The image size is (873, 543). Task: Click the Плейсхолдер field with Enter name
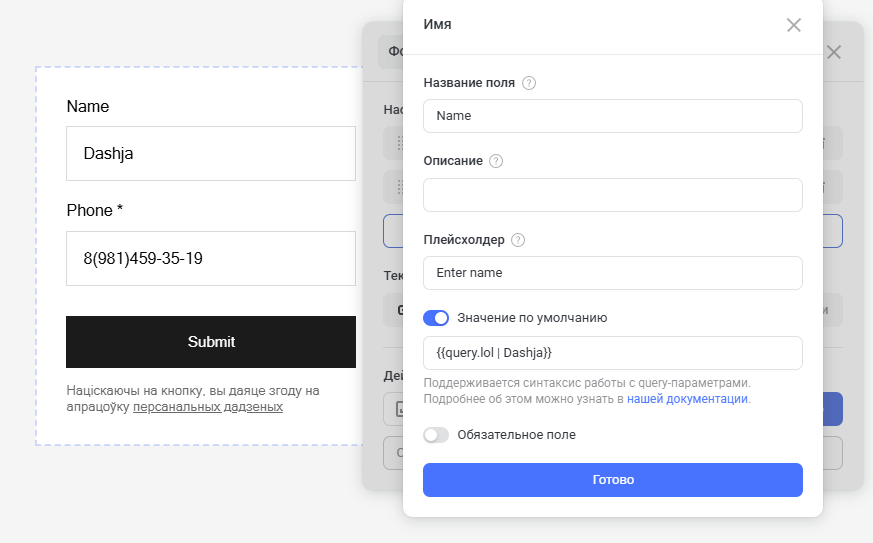click(x=612, y=273)
